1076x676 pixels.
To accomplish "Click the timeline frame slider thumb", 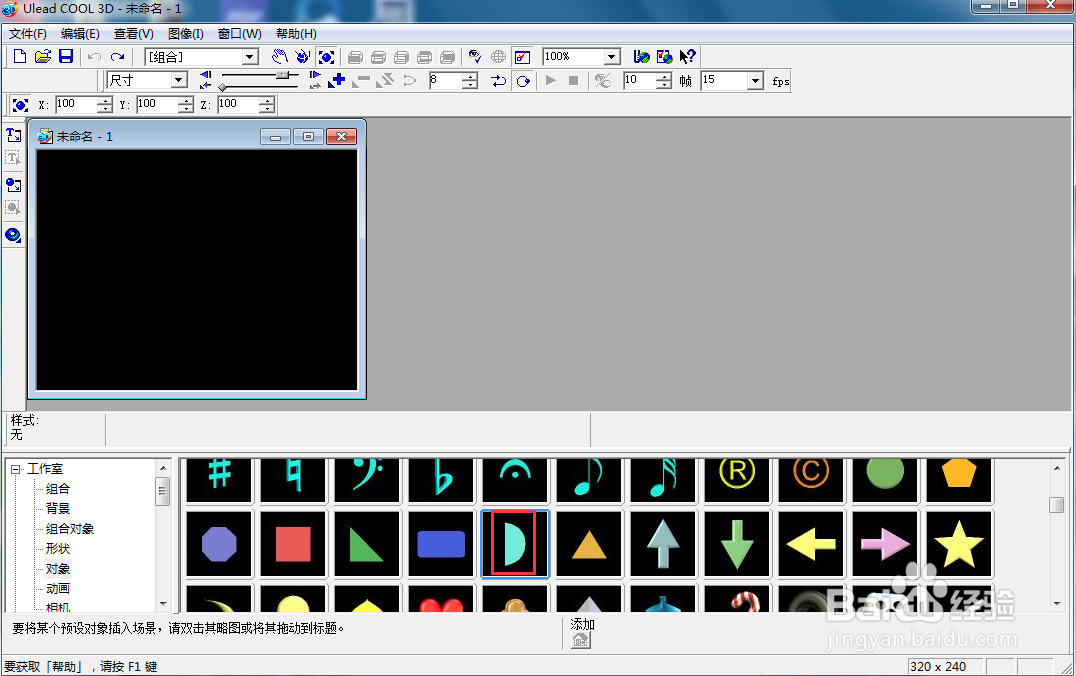I will tap(282, 74).
